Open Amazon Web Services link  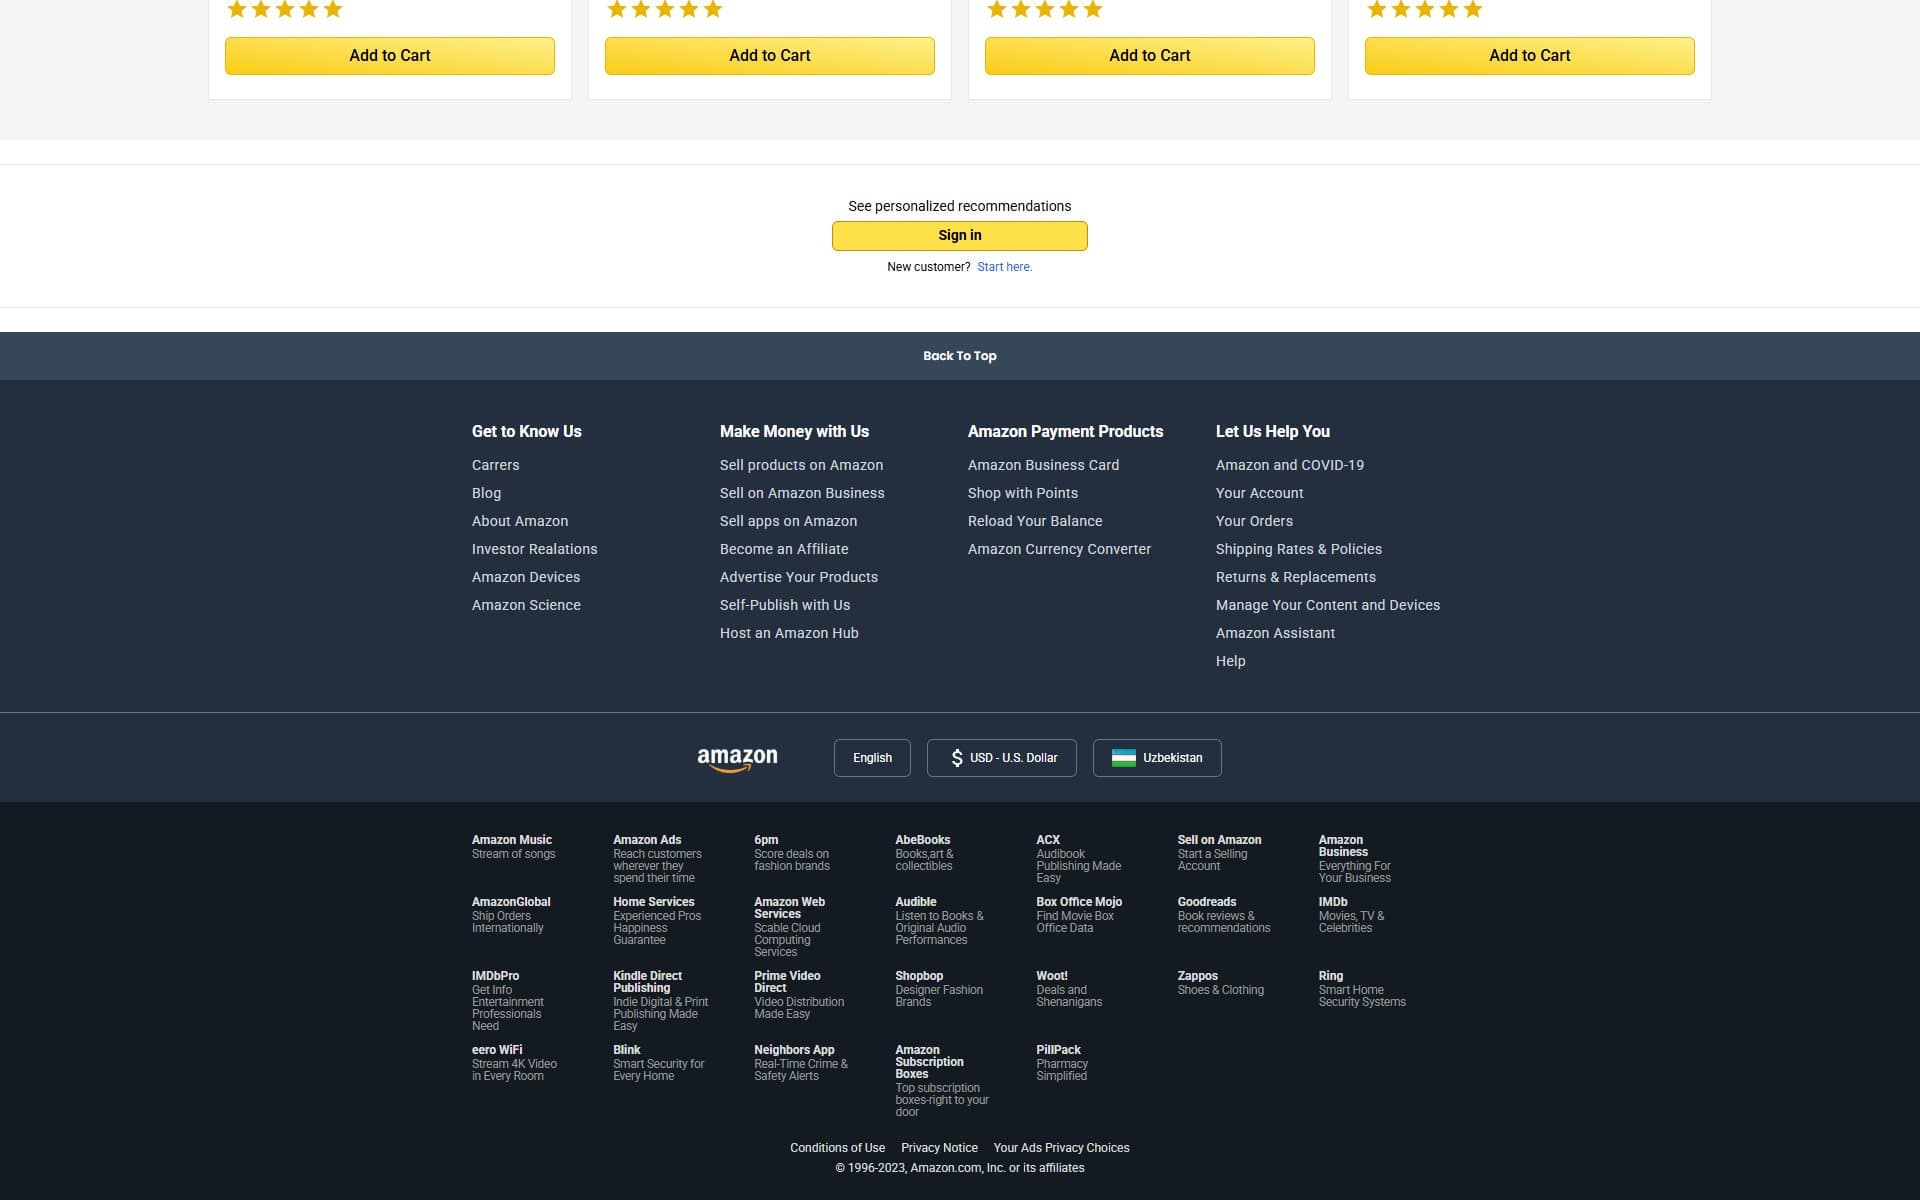coord(789,927)
